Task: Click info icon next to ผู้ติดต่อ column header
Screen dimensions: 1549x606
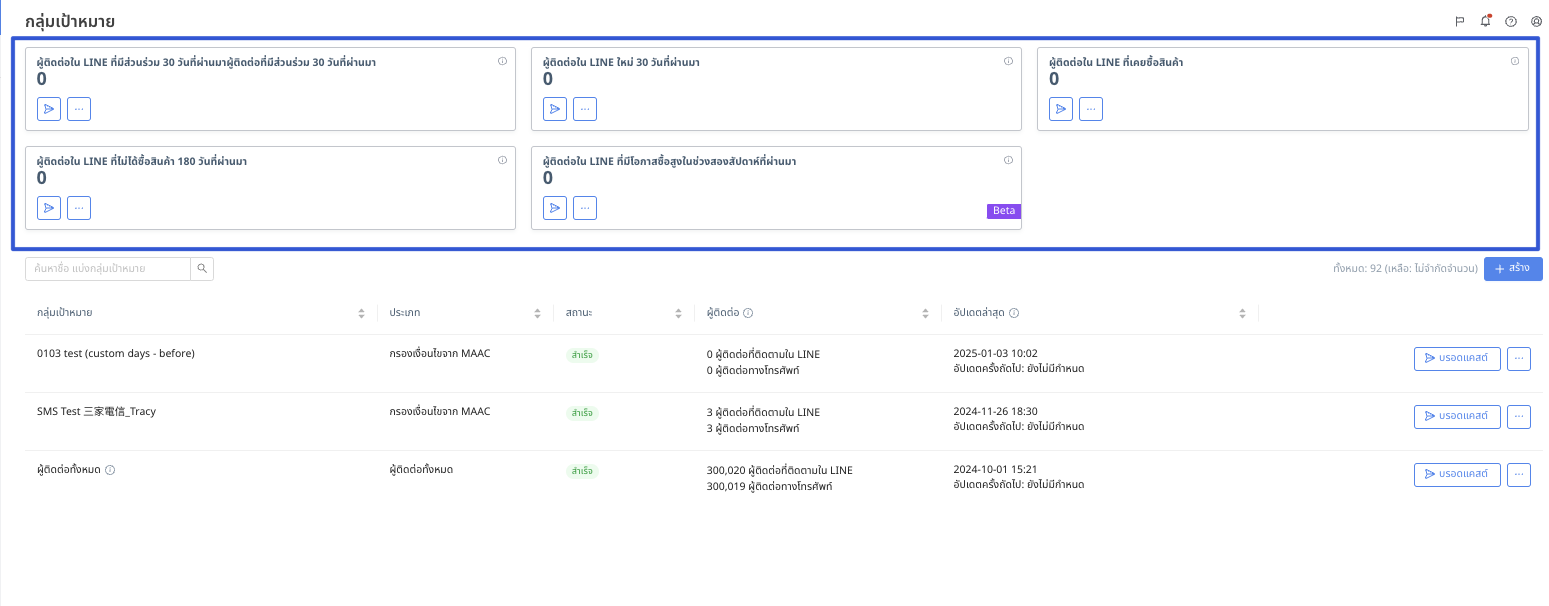Action: [x=748, y=313]
